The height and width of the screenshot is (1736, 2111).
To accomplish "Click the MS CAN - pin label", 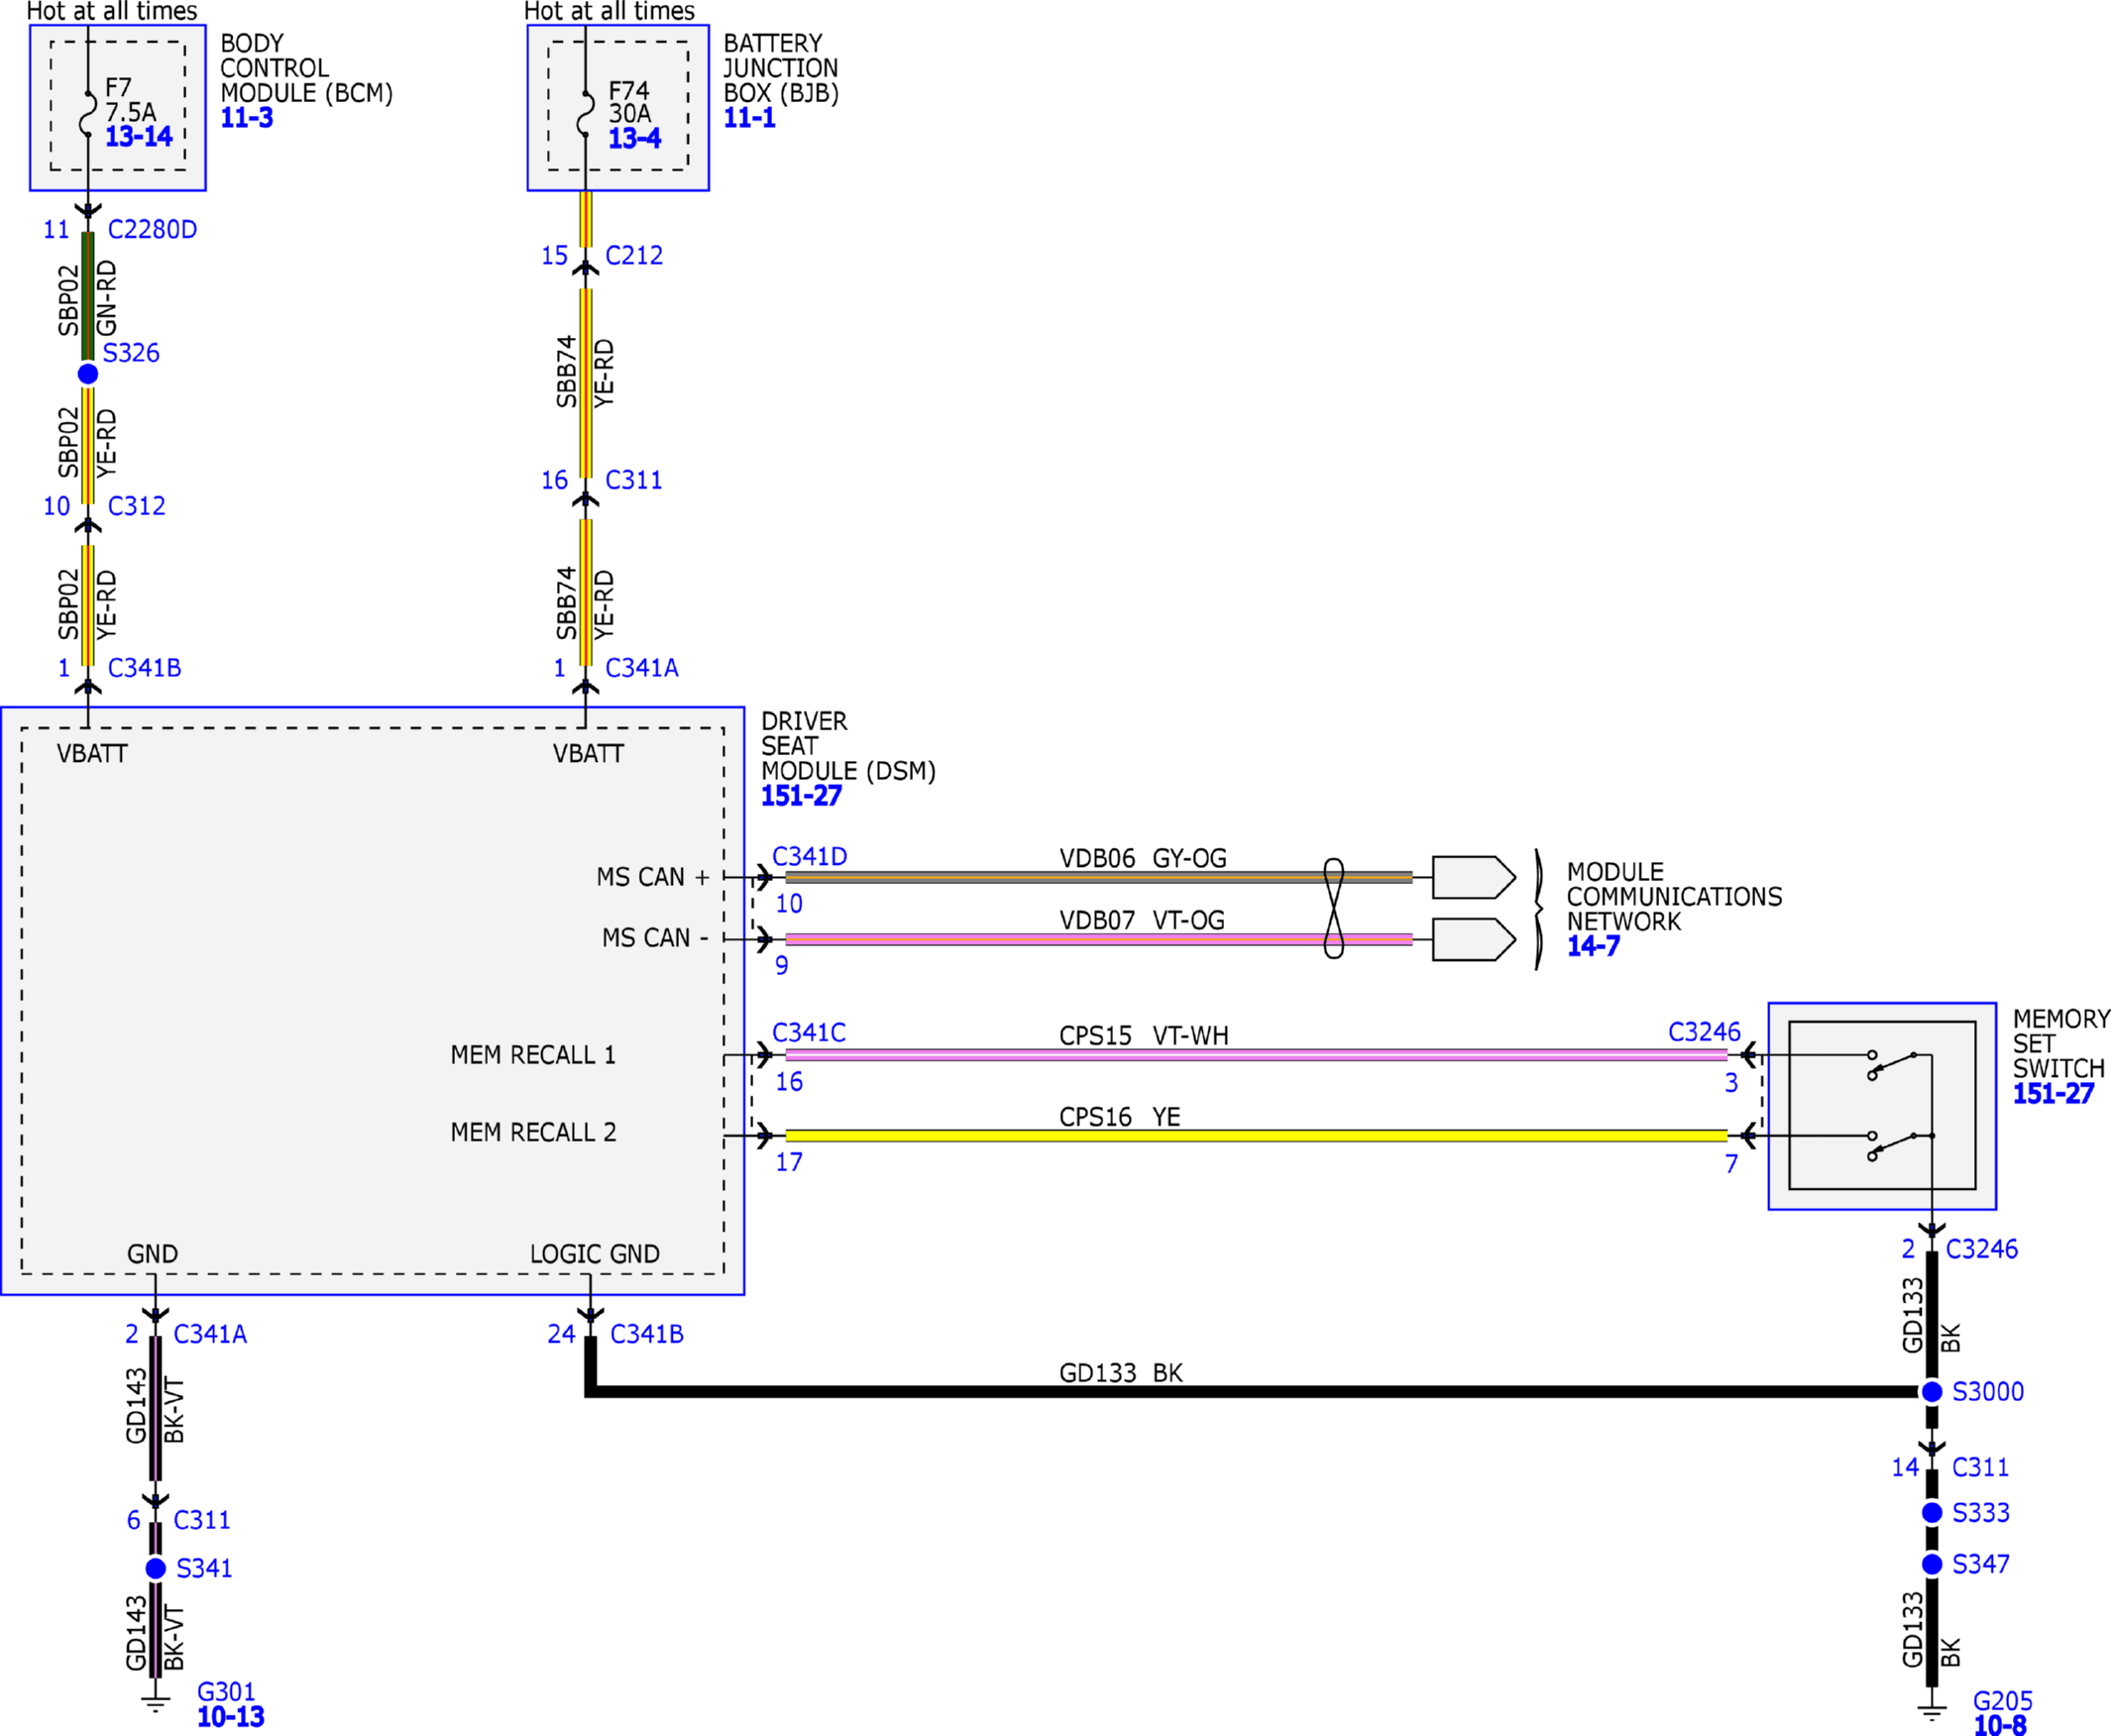I will click(655, 938).
